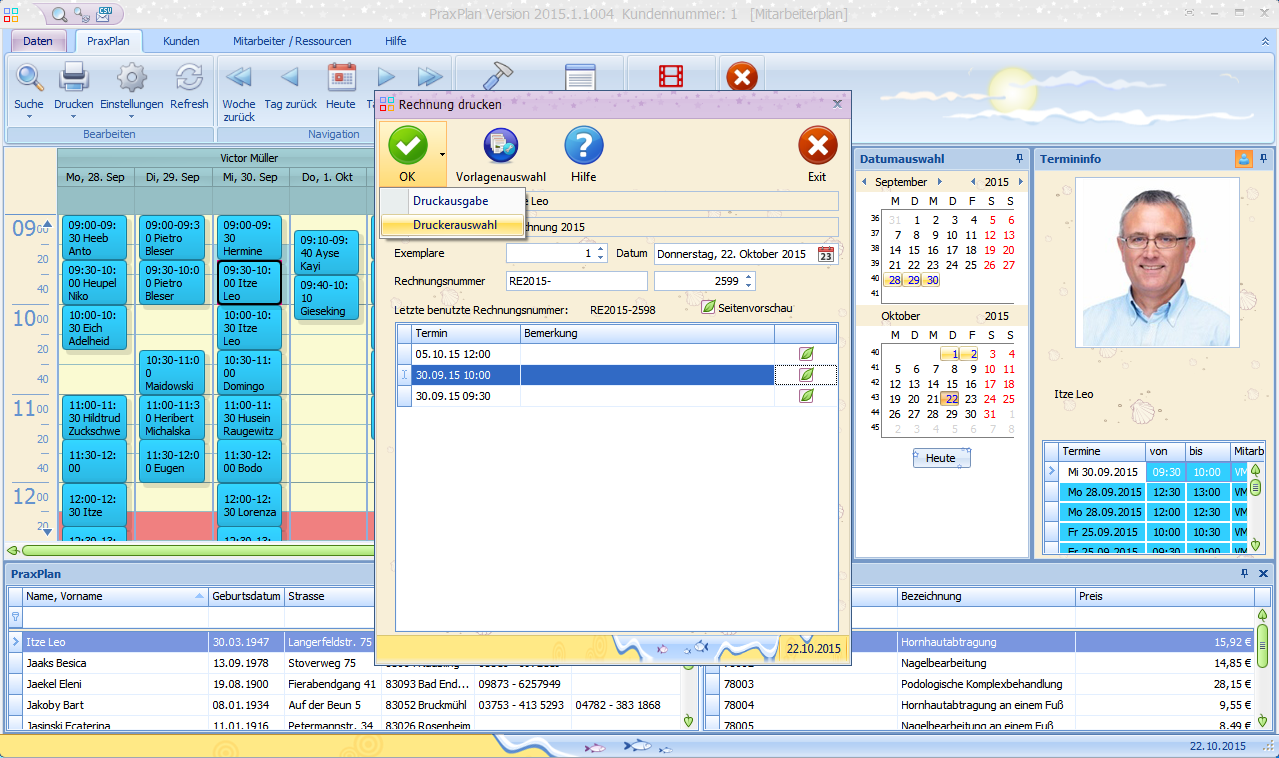Increase the Exemplare count

[x=600, y=249]
